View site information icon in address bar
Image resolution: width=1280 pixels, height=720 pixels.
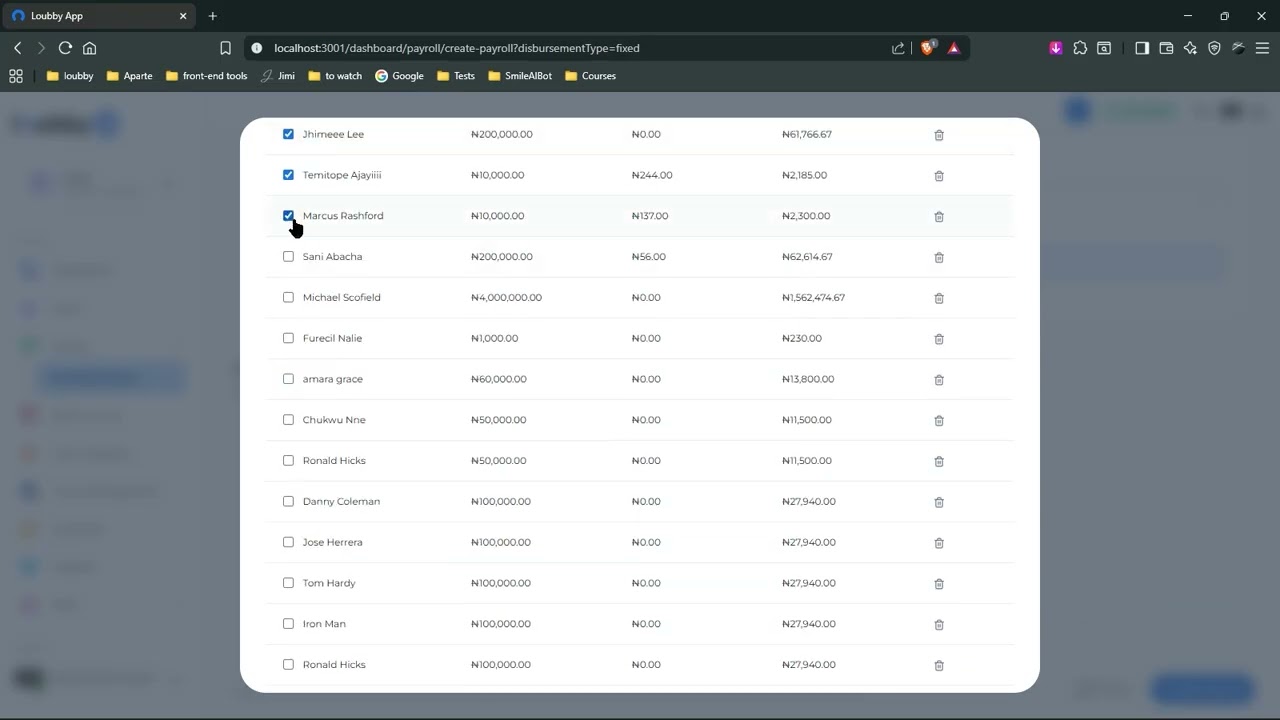point(256,48)
